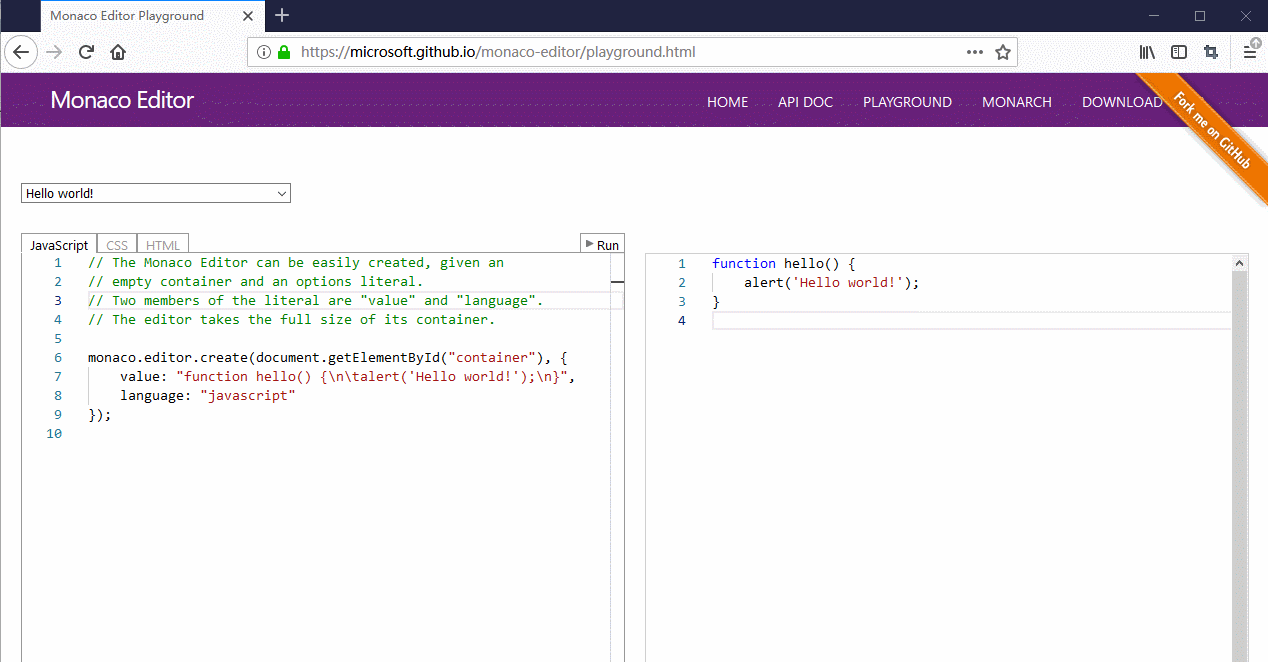
Task: Bookmark this page with the star
Action: (x=1002, y=52)
